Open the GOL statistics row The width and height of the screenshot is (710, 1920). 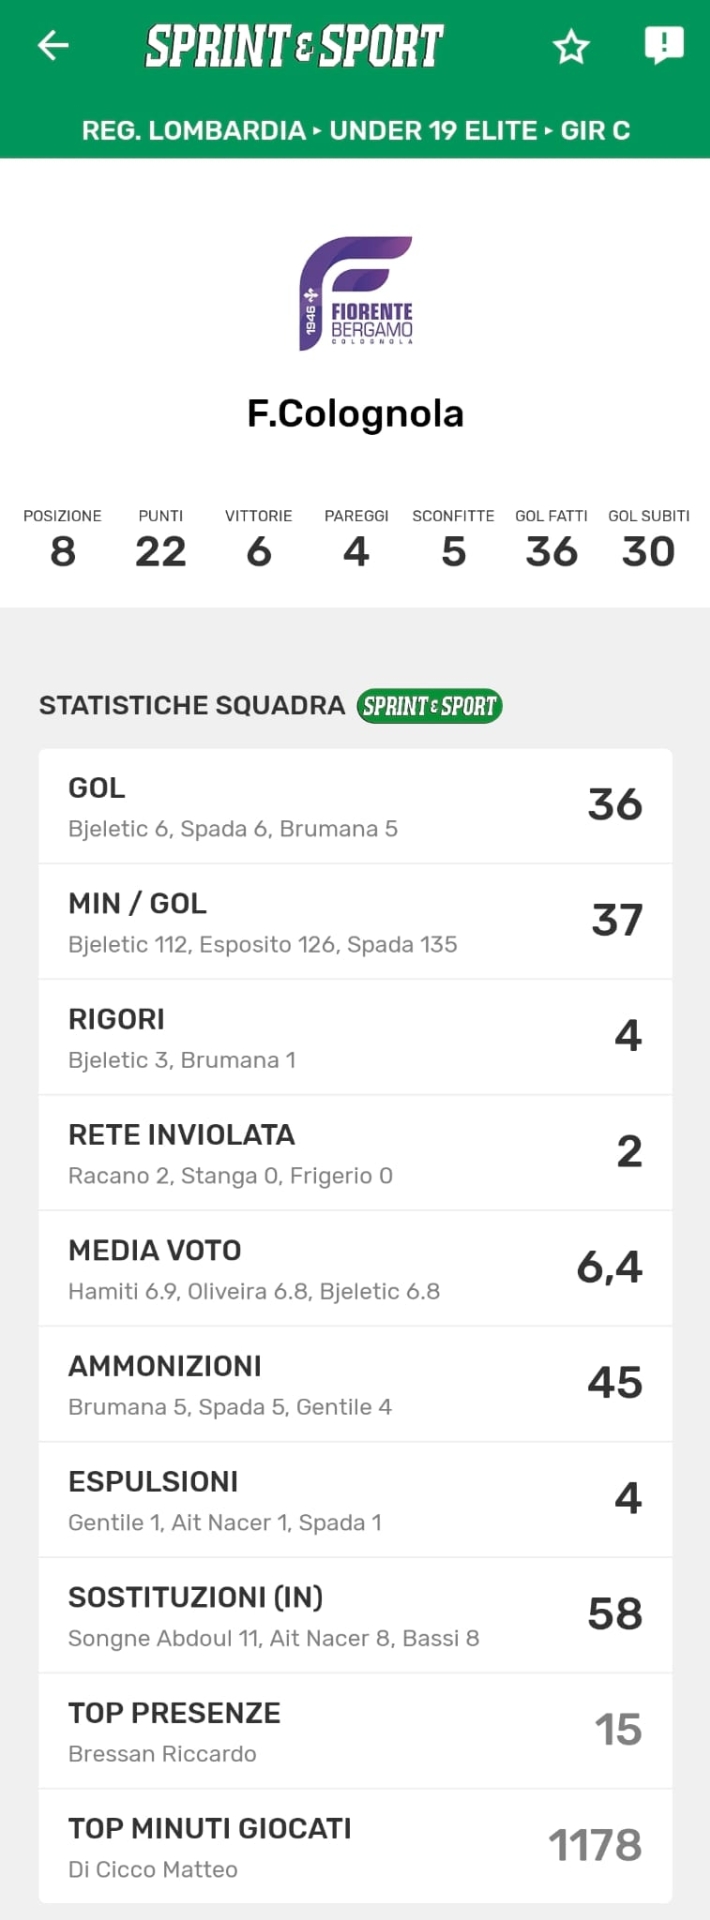coord(355,806)
